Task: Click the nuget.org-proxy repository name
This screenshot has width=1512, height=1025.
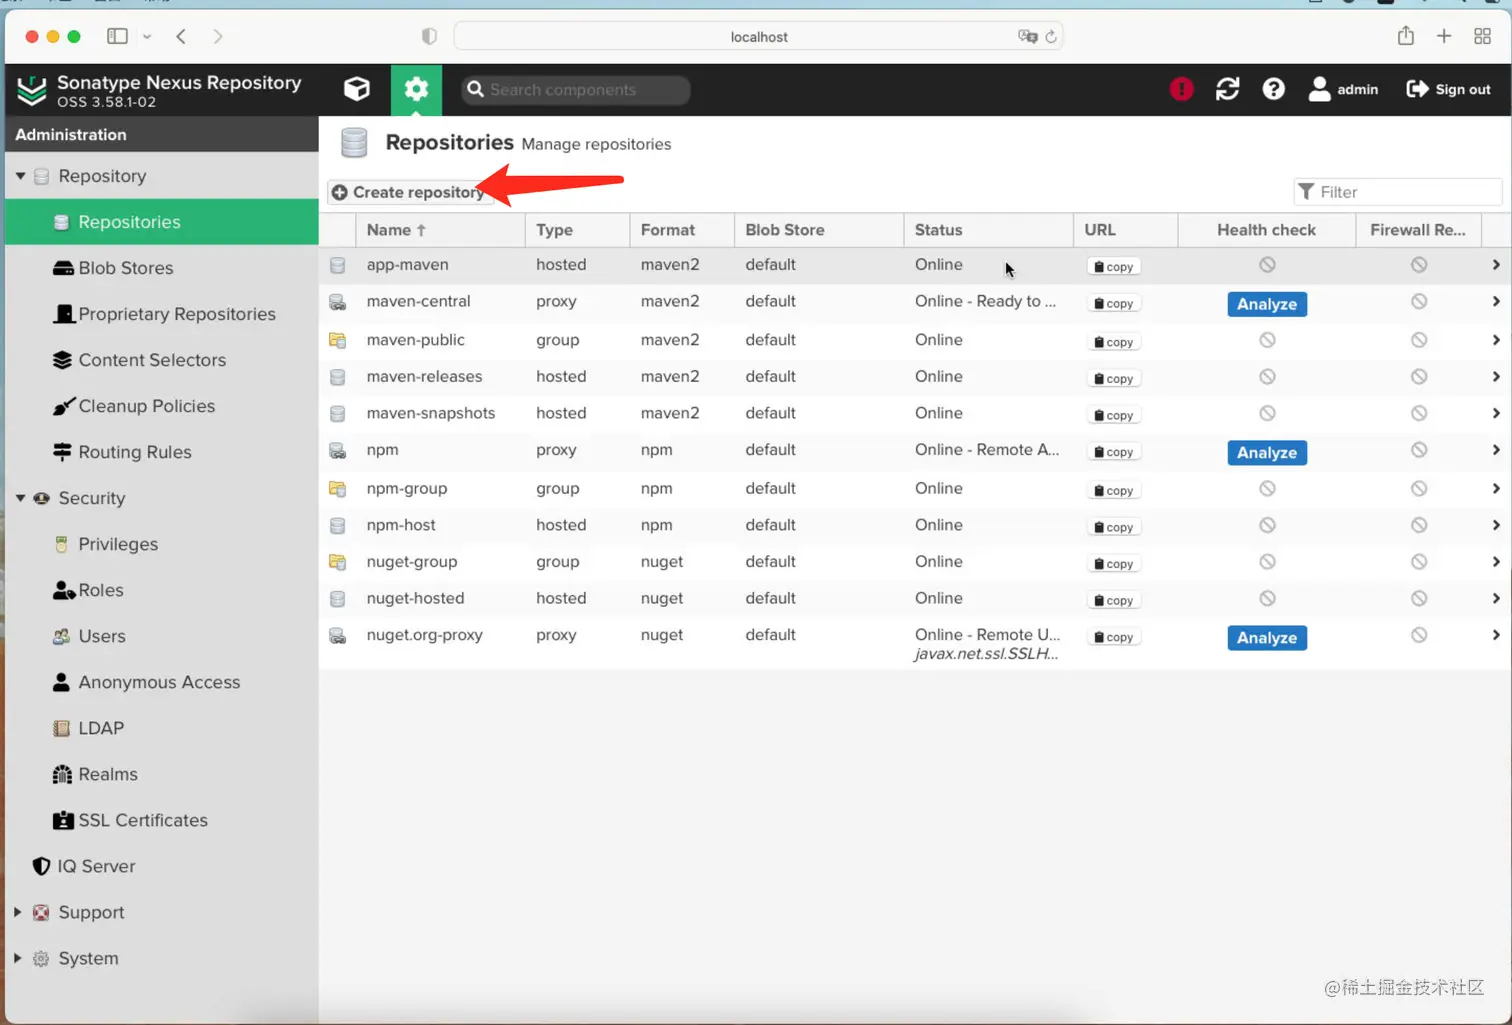Action: pyautogui.click(x=424, y=635)
